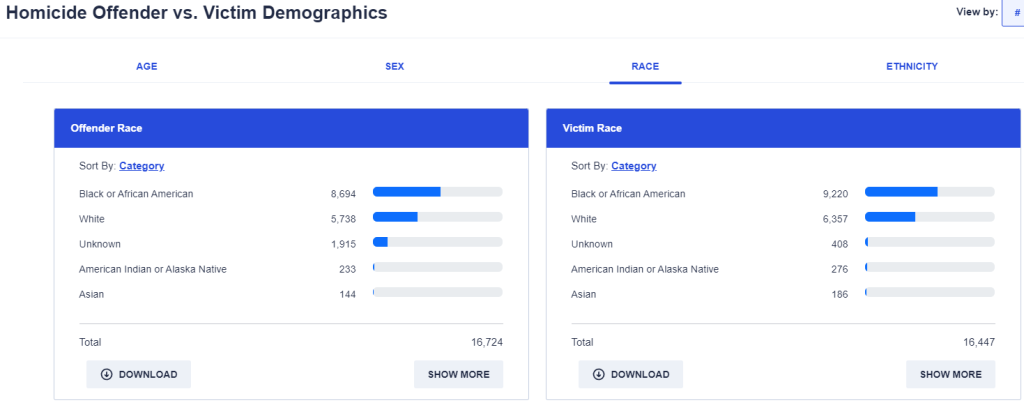The height and width of the screenshot is (405, 1024).
Task: Click the Asian row label in Victim Race
Action: (x=584, y=294)
